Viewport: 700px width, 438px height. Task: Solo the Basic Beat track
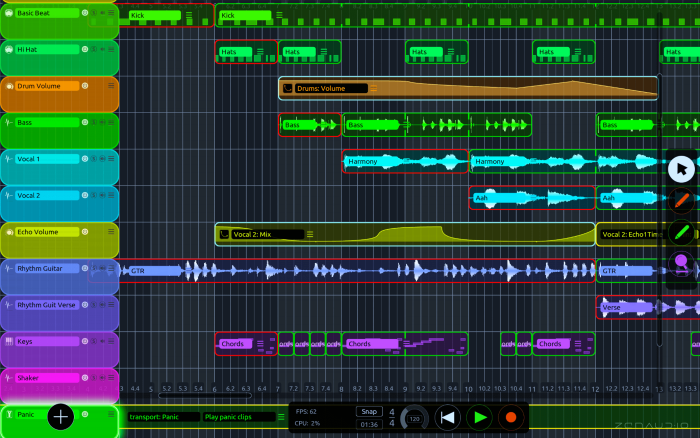coord(94,13)
